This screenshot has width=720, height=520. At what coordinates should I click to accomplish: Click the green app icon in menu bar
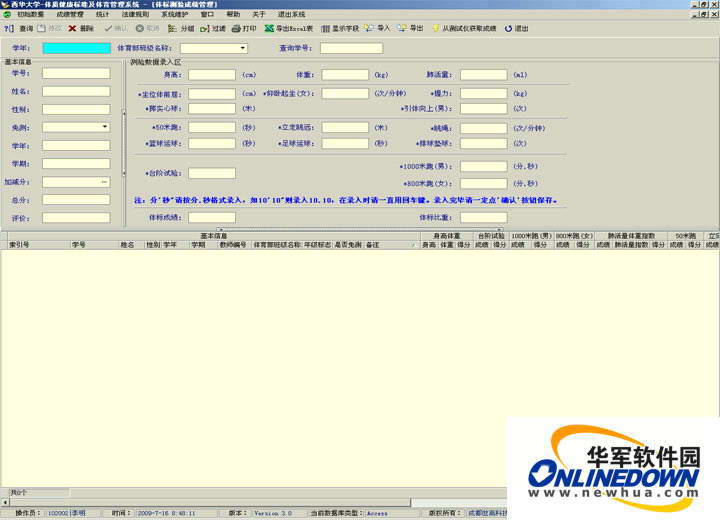(6, 14)
